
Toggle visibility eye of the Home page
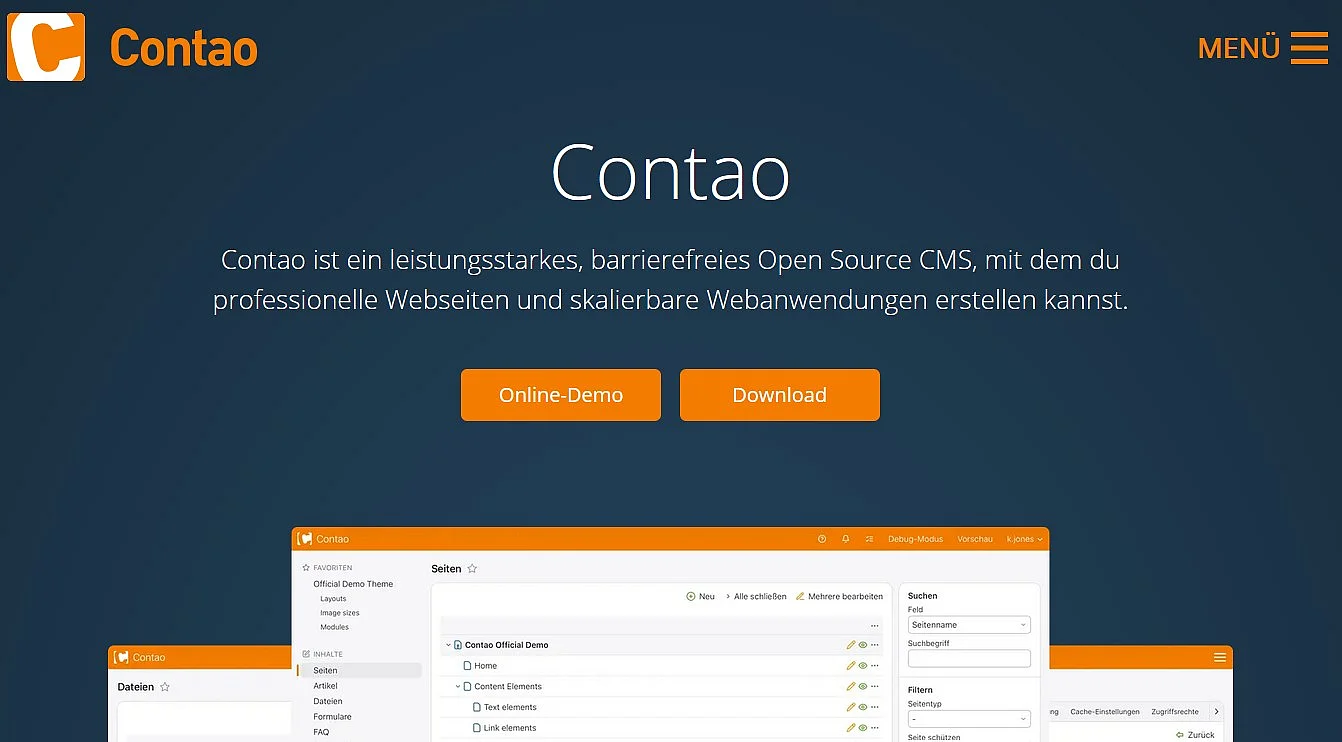[x=863, y=666]
